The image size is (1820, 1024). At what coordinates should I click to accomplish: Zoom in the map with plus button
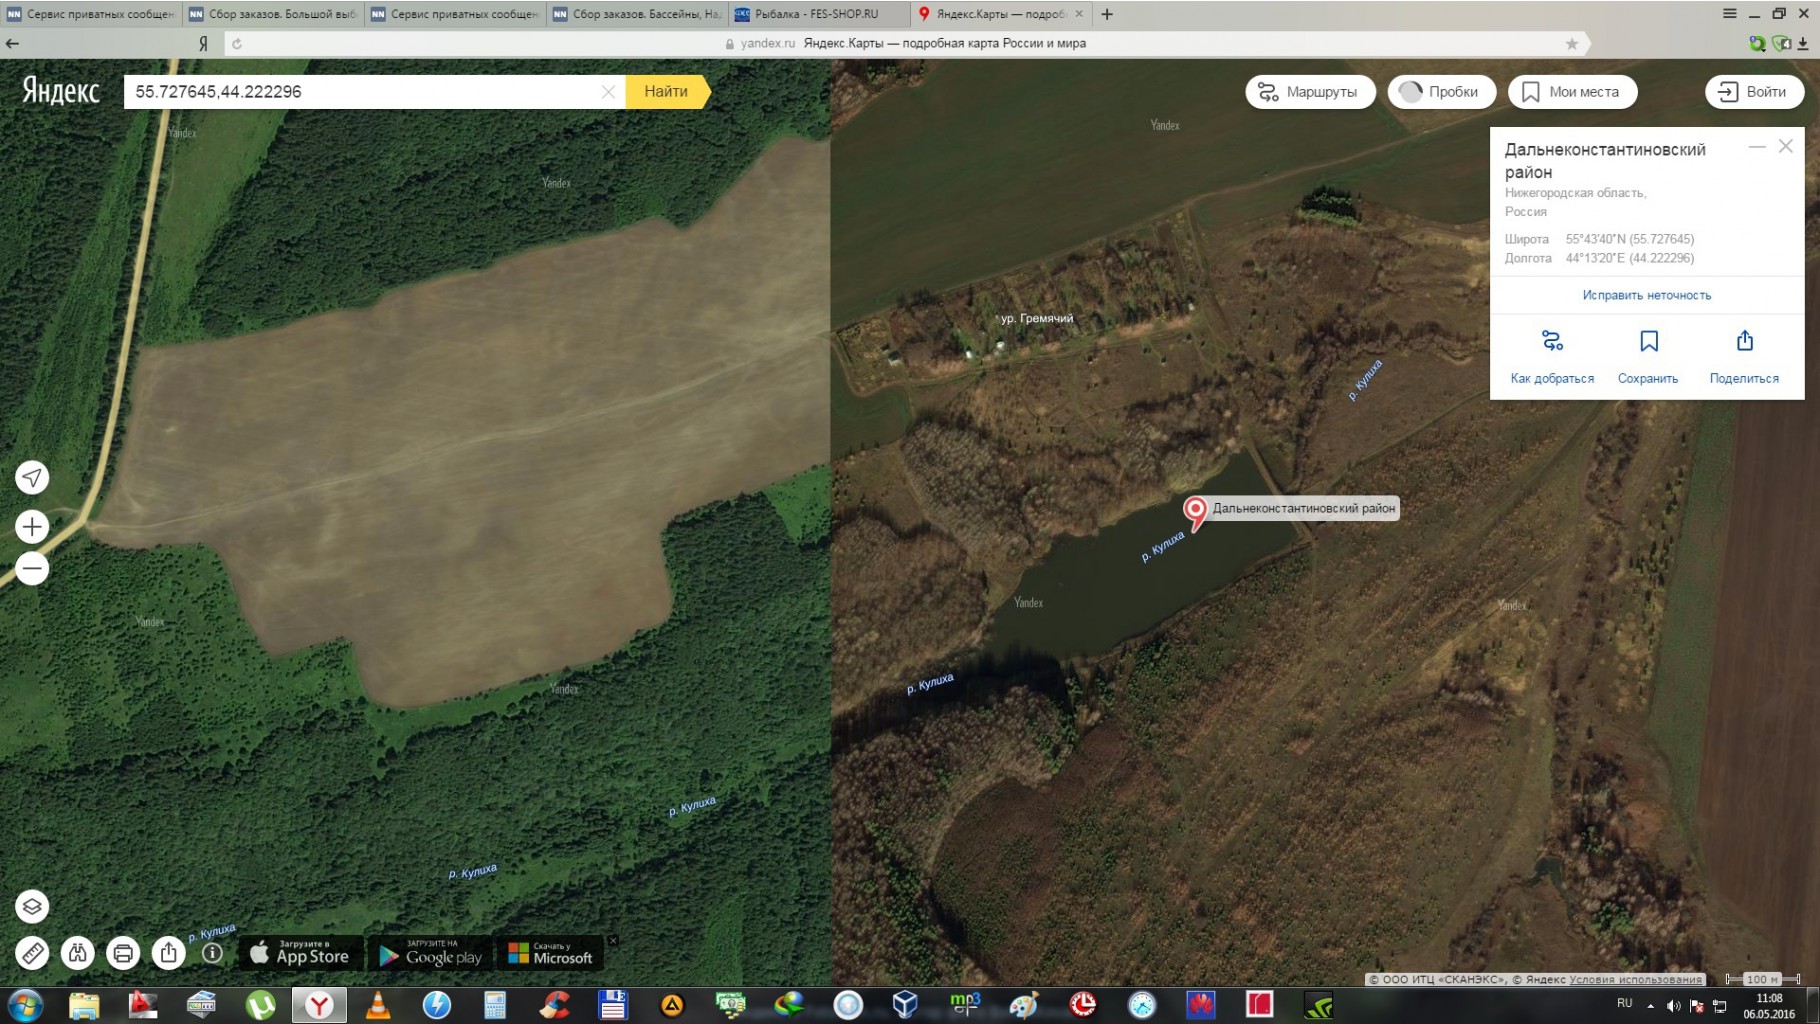pos(32,526)
